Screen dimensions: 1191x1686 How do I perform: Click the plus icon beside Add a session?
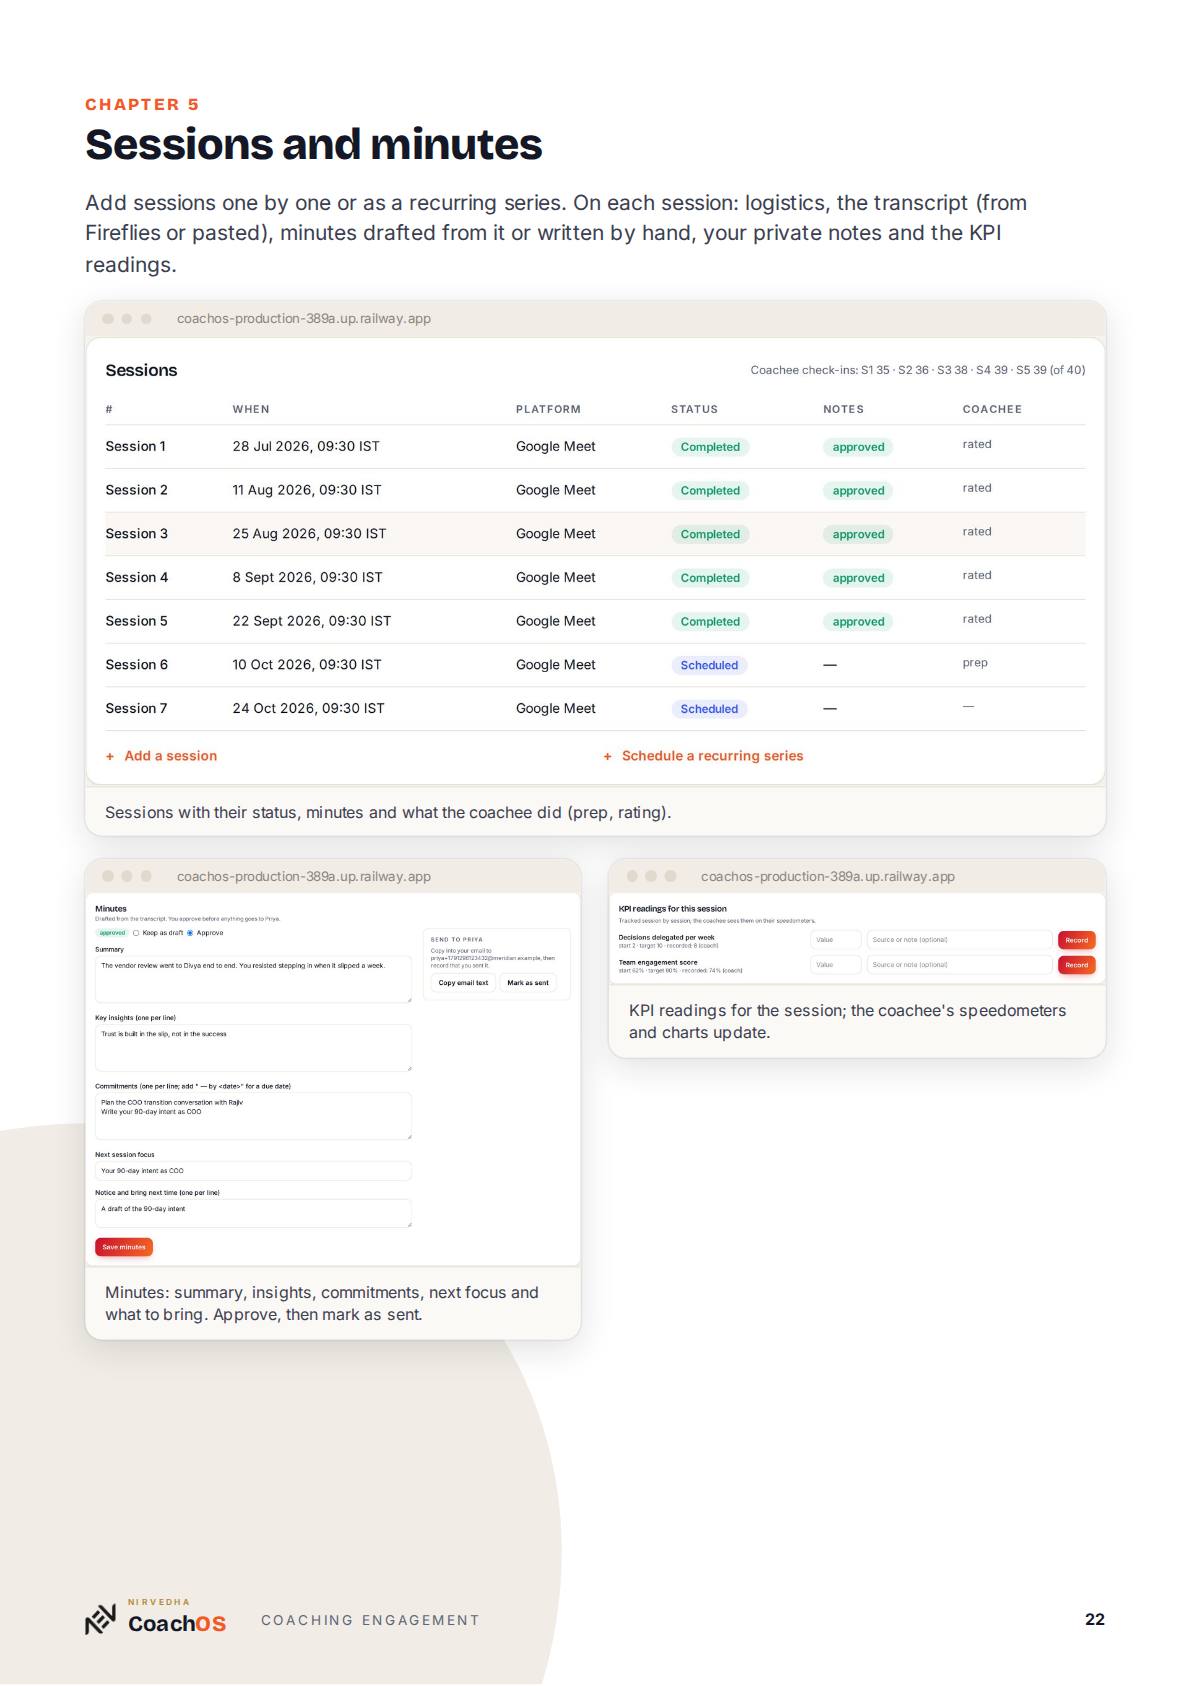point(110,756)
